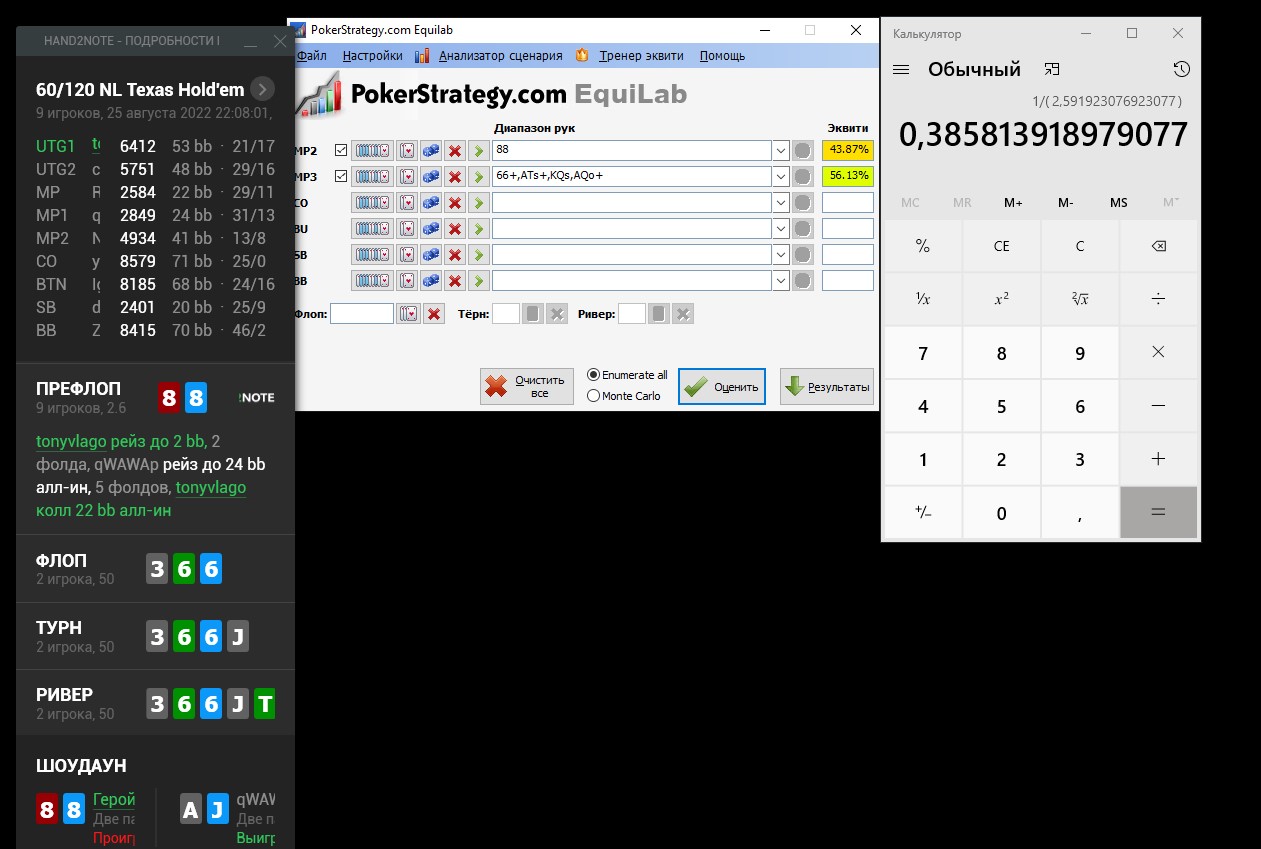Click tonyvlago link in preflop action text
Image resolution: width=1261 pixels, height=849 pixels.
[71, 441]
